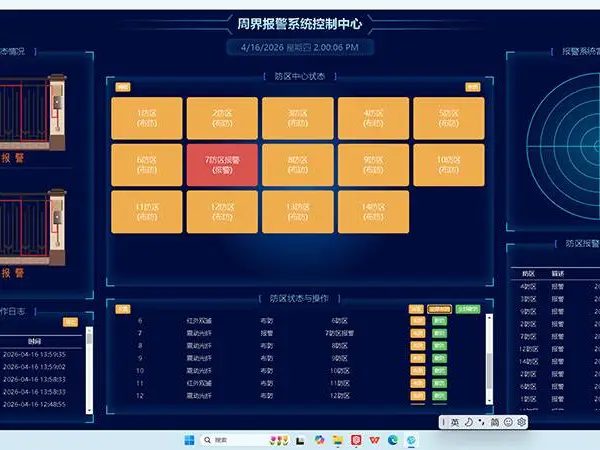600x450 pixels.
Task: Click the radar display in alarm system panel
Action: pos(563,146)
